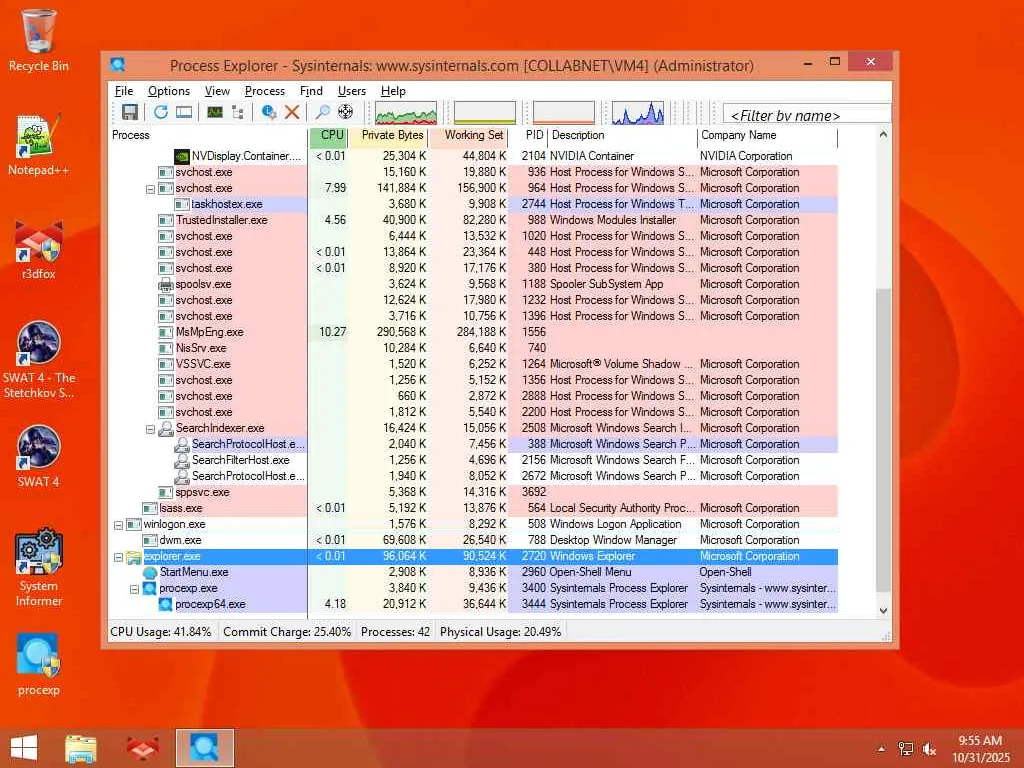
Task: Collapse the svchost.exe PID 964 tree node
Action: [150, 189]
